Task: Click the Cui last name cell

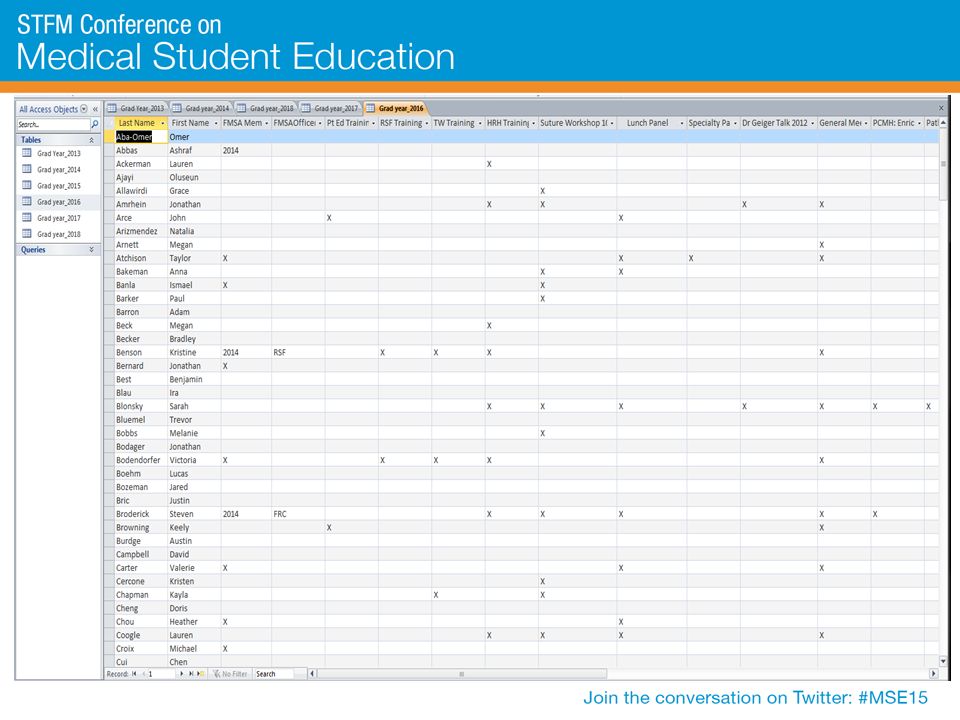Action: (141, 662)
